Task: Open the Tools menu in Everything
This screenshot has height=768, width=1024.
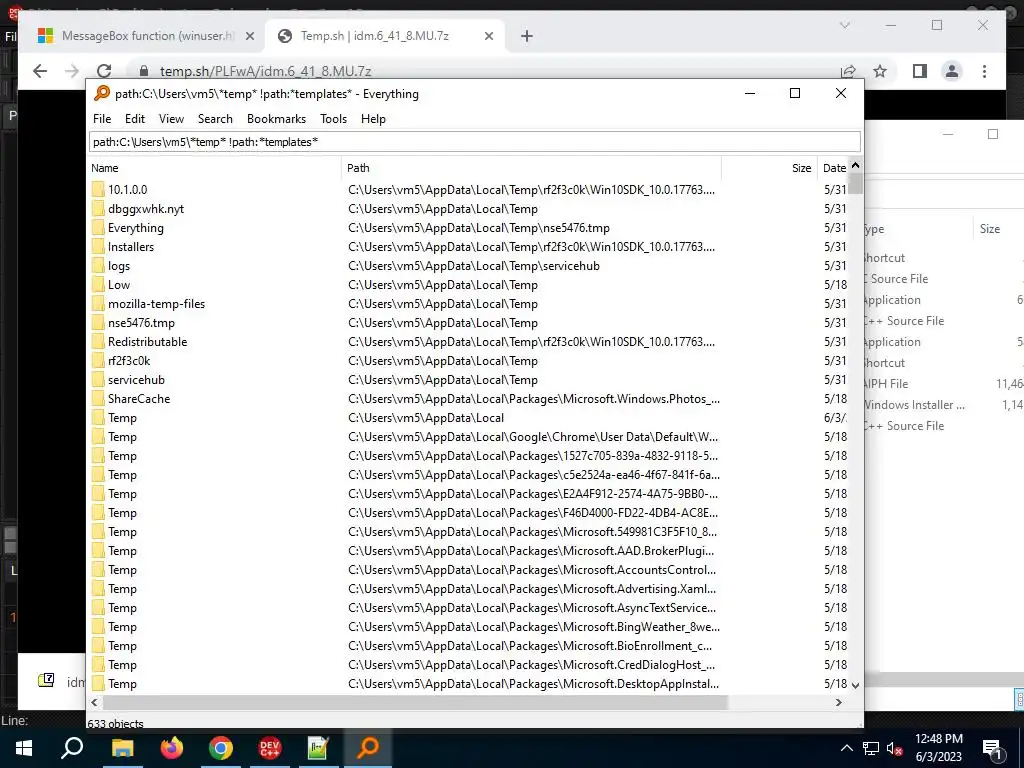Action: click(x=333, y=119)
